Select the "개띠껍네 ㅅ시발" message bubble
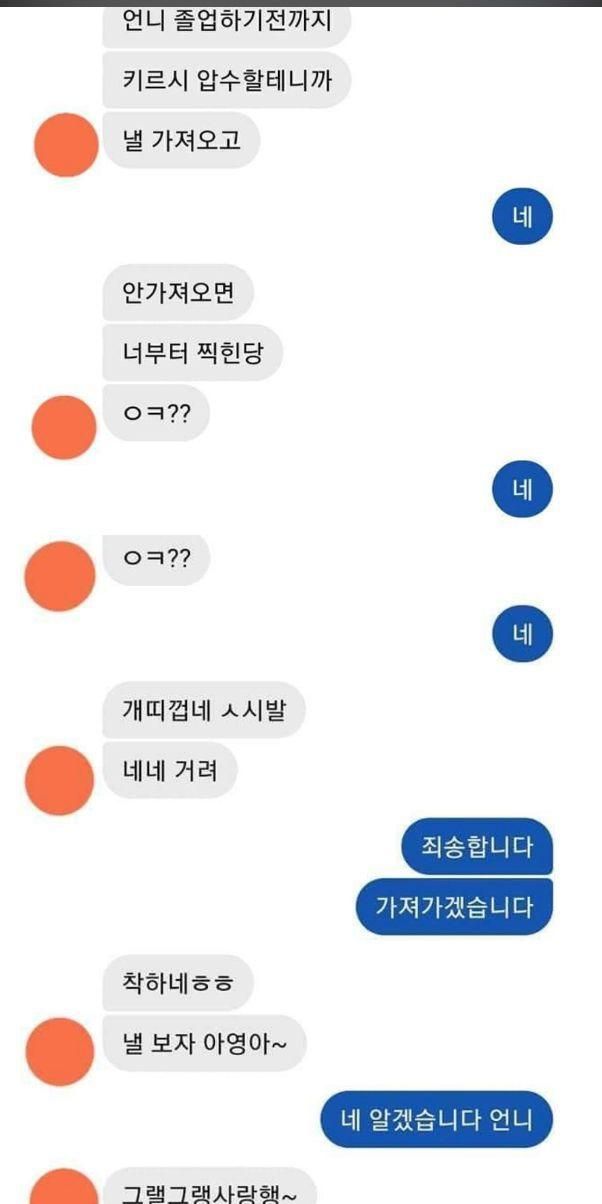This screenshot has width=602, height=1204. (x=203, y=711)
